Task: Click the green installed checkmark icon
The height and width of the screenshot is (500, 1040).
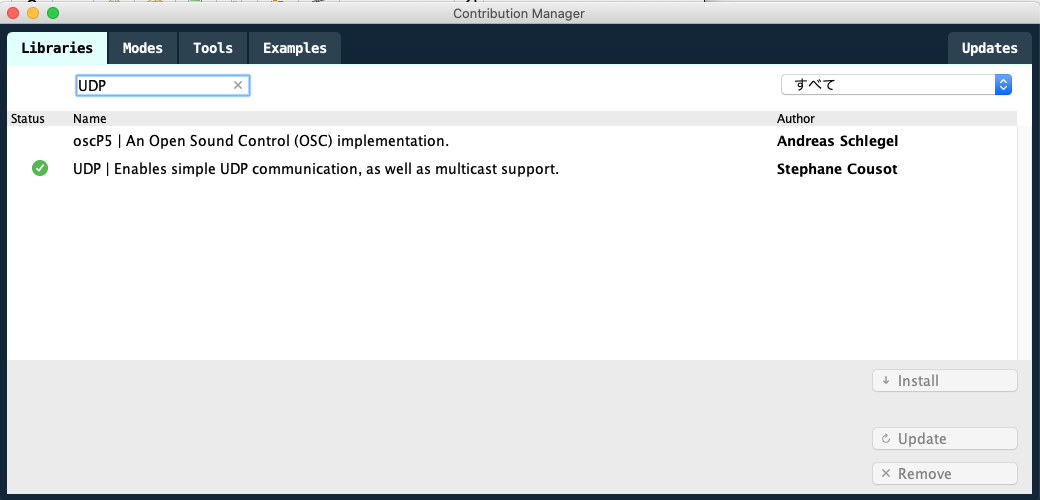Action: click(x=40, y=169)
